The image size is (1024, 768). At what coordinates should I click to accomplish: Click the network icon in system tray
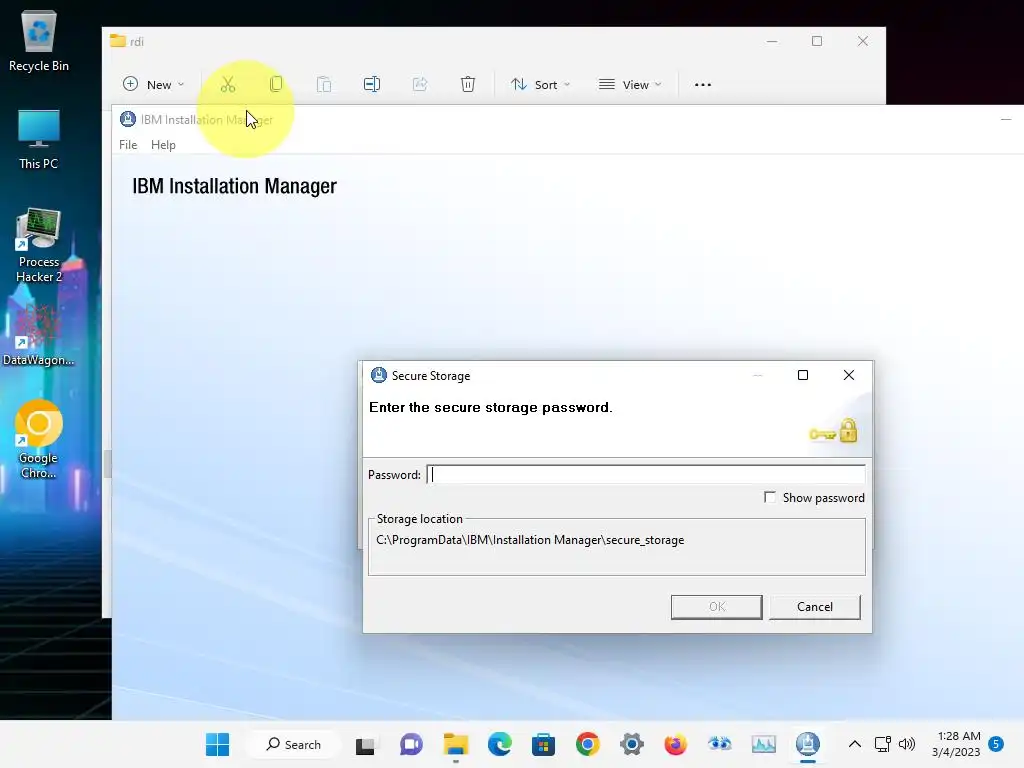pyautogui.click(x=883, y=744)
